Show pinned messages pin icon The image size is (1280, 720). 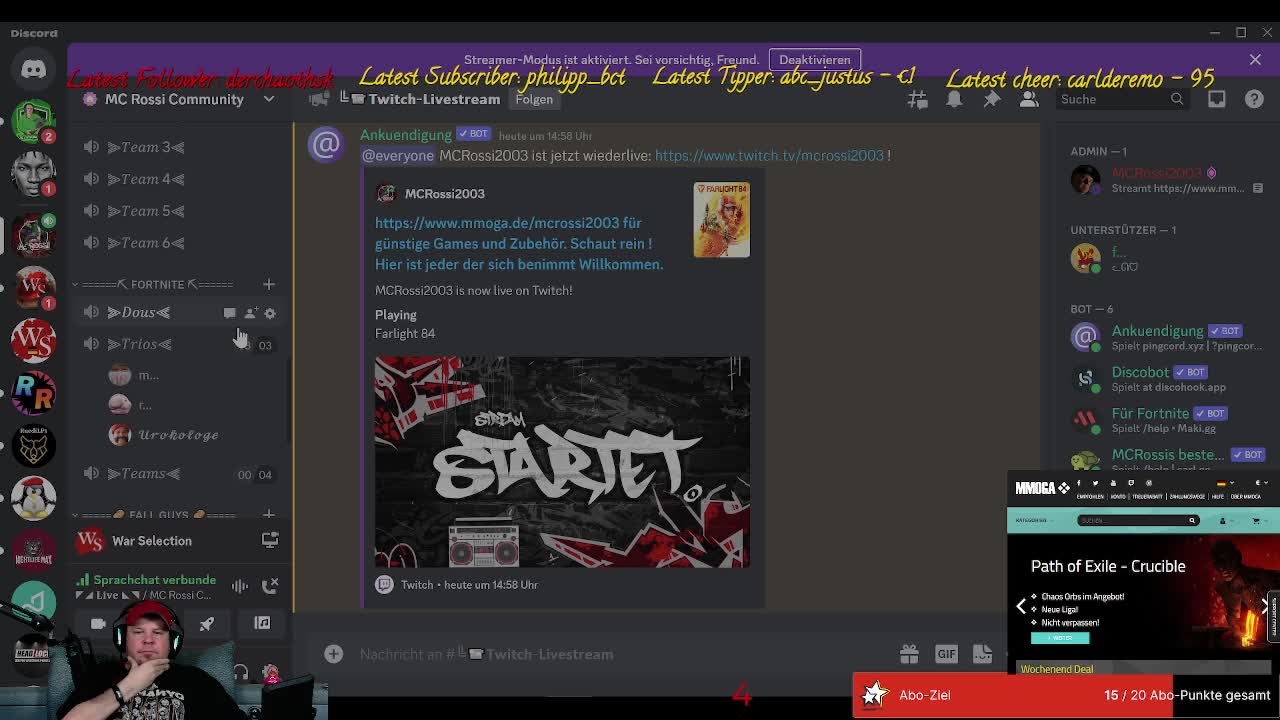click(991, 99)
